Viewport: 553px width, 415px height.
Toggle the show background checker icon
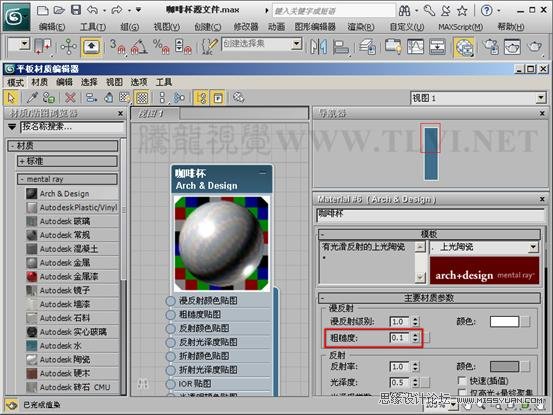[x=142, y=98]
